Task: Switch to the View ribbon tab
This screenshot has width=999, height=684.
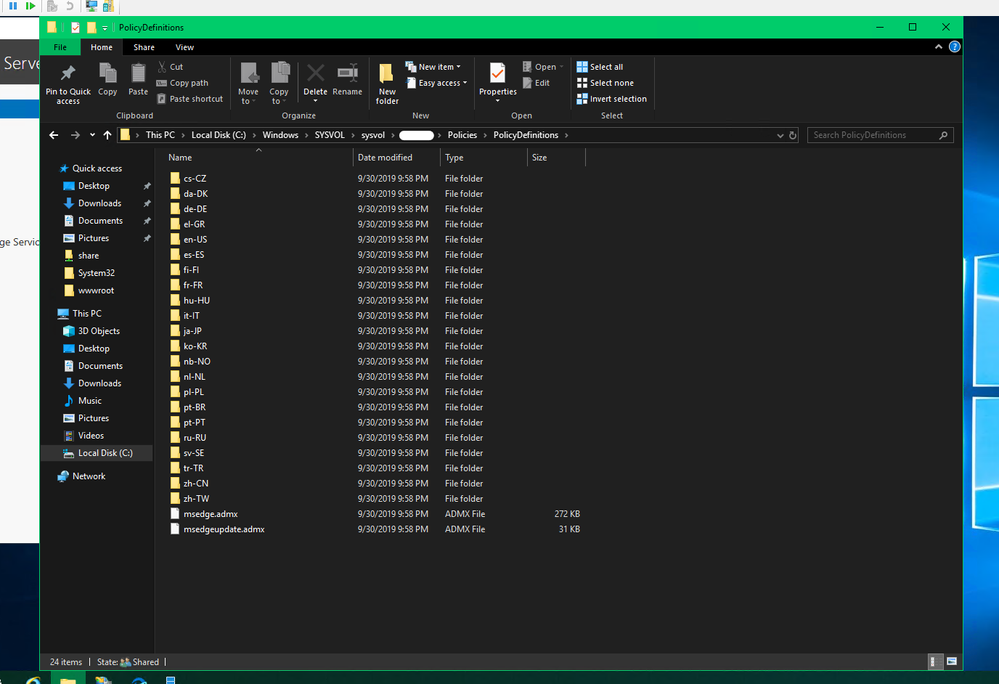Action: pos(185,47)
